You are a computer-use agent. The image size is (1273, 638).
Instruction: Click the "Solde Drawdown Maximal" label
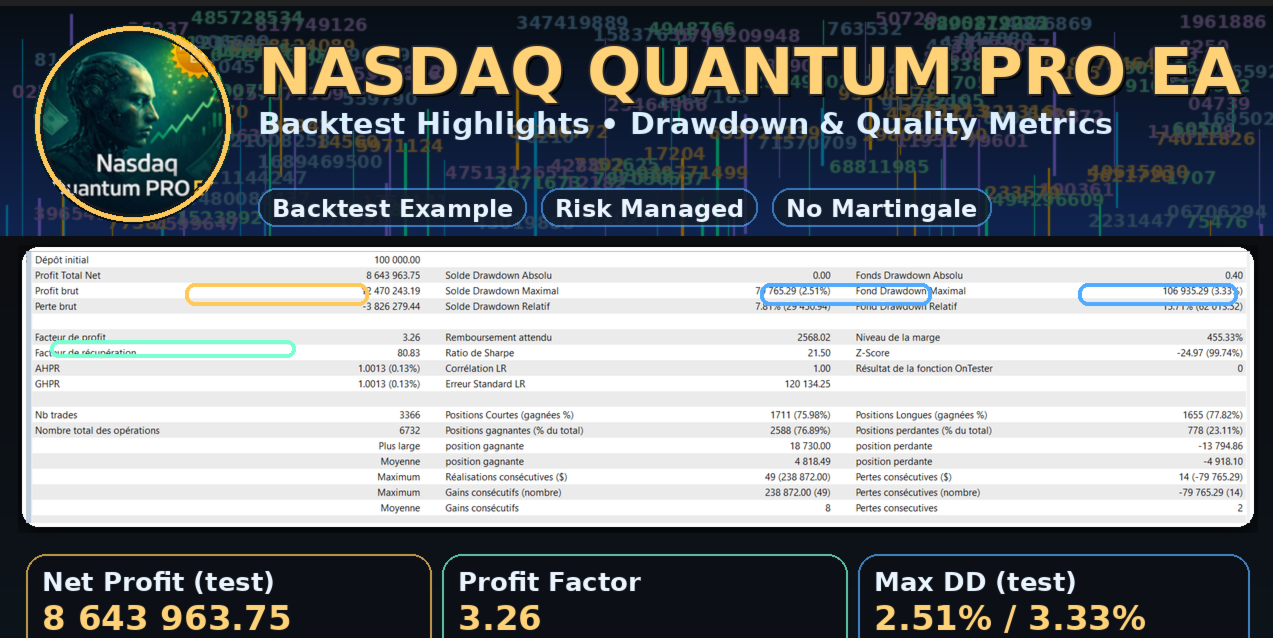(502, 291)
